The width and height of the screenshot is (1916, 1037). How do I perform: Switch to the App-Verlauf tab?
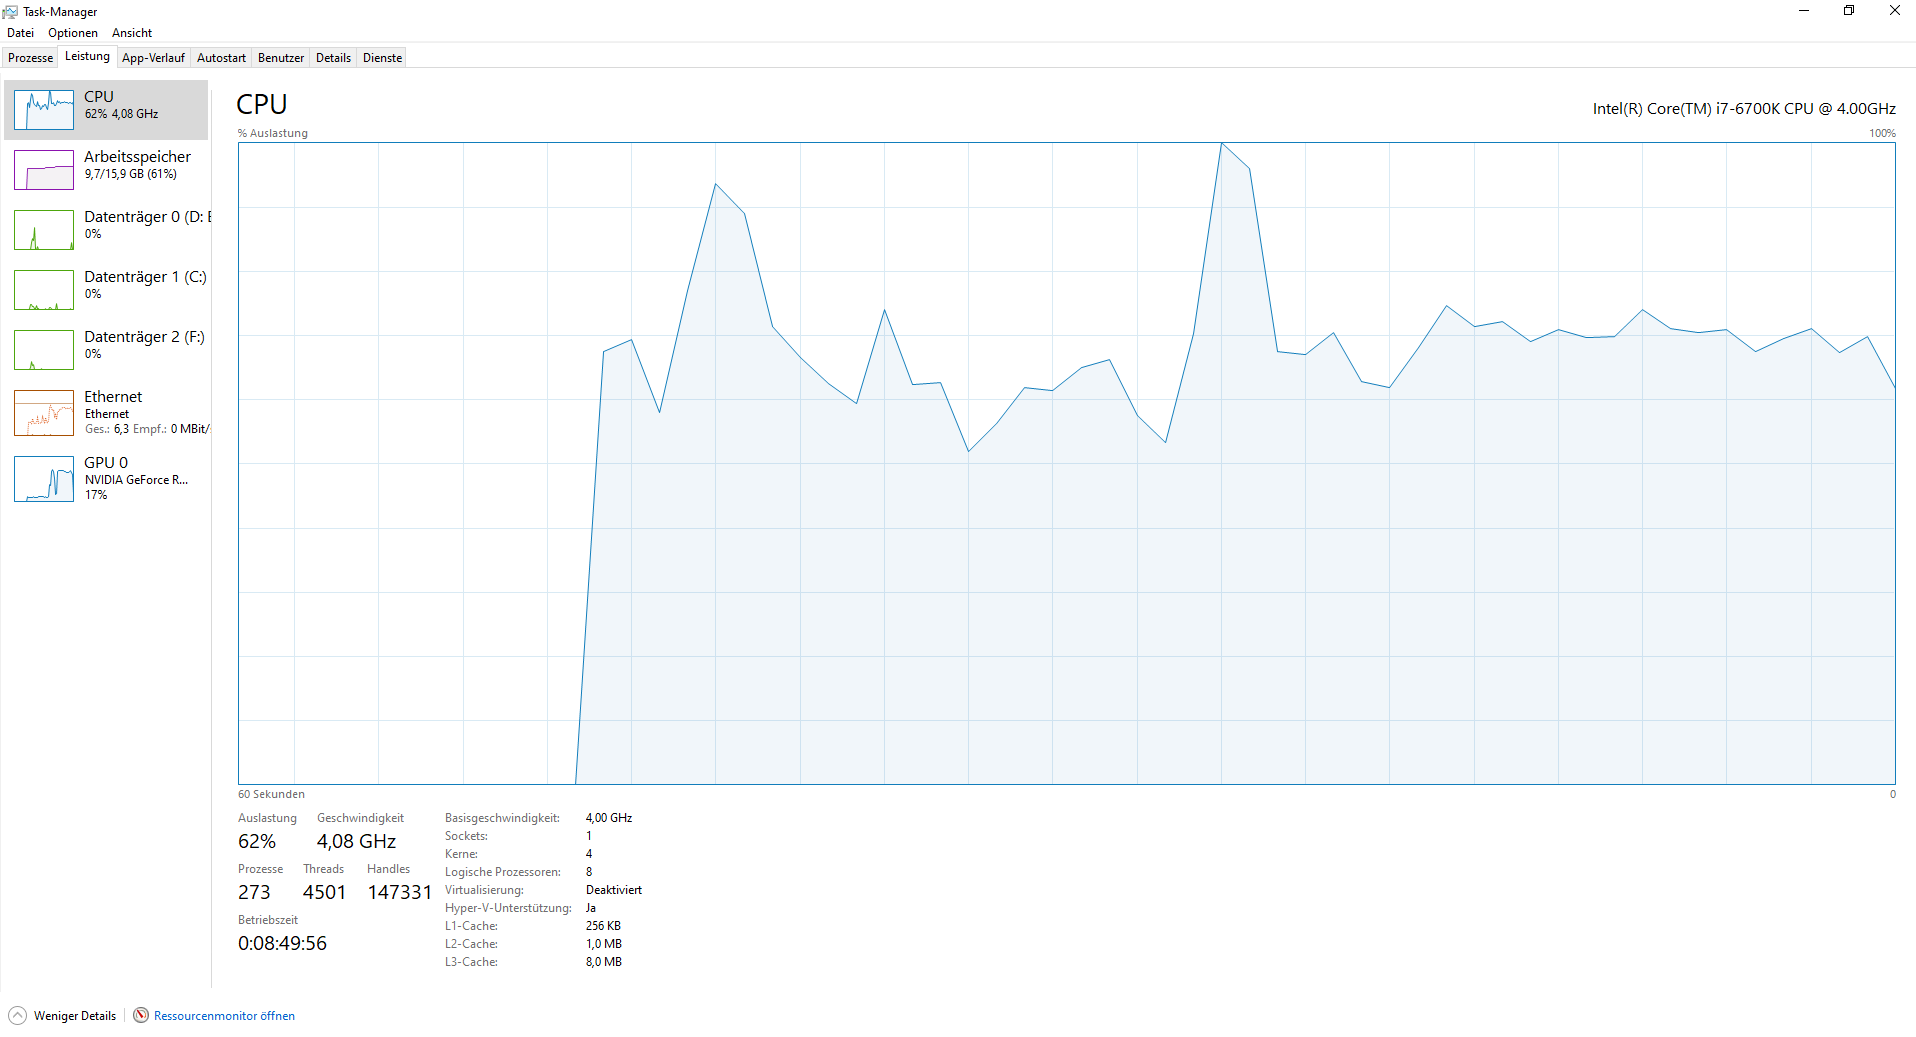coord(153,58)
